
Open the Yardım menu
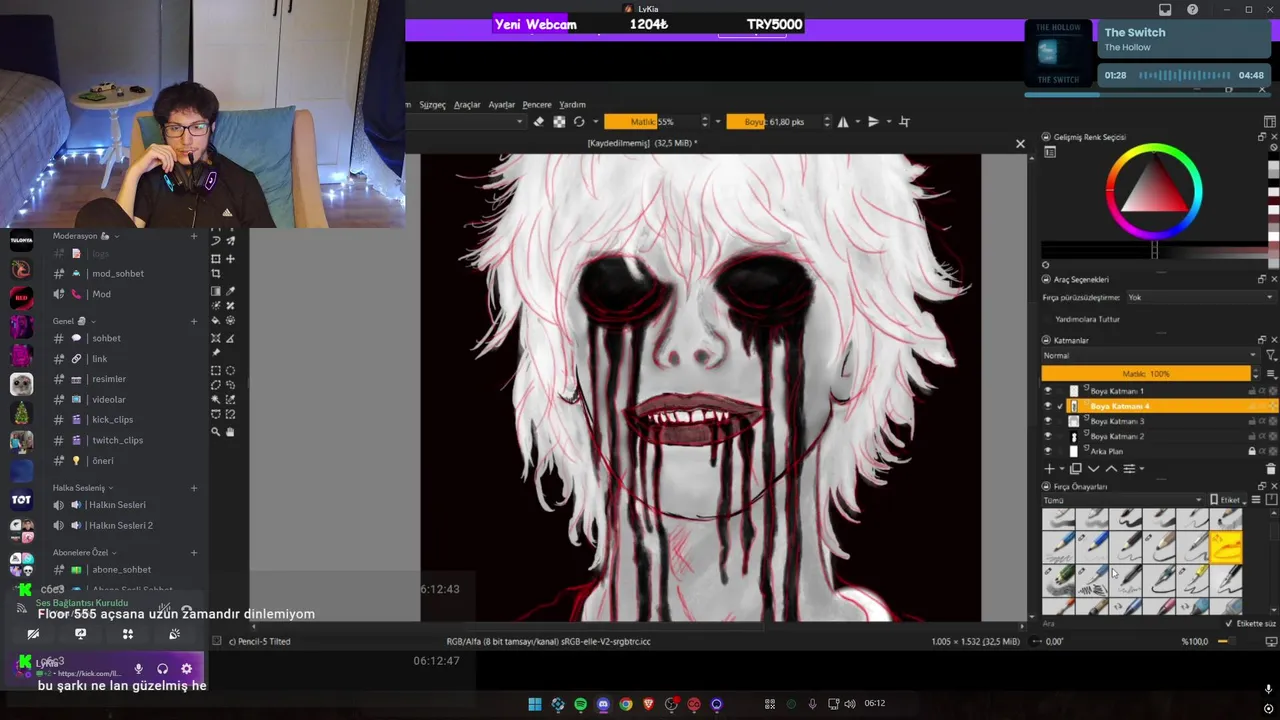(x=572, y=104)
